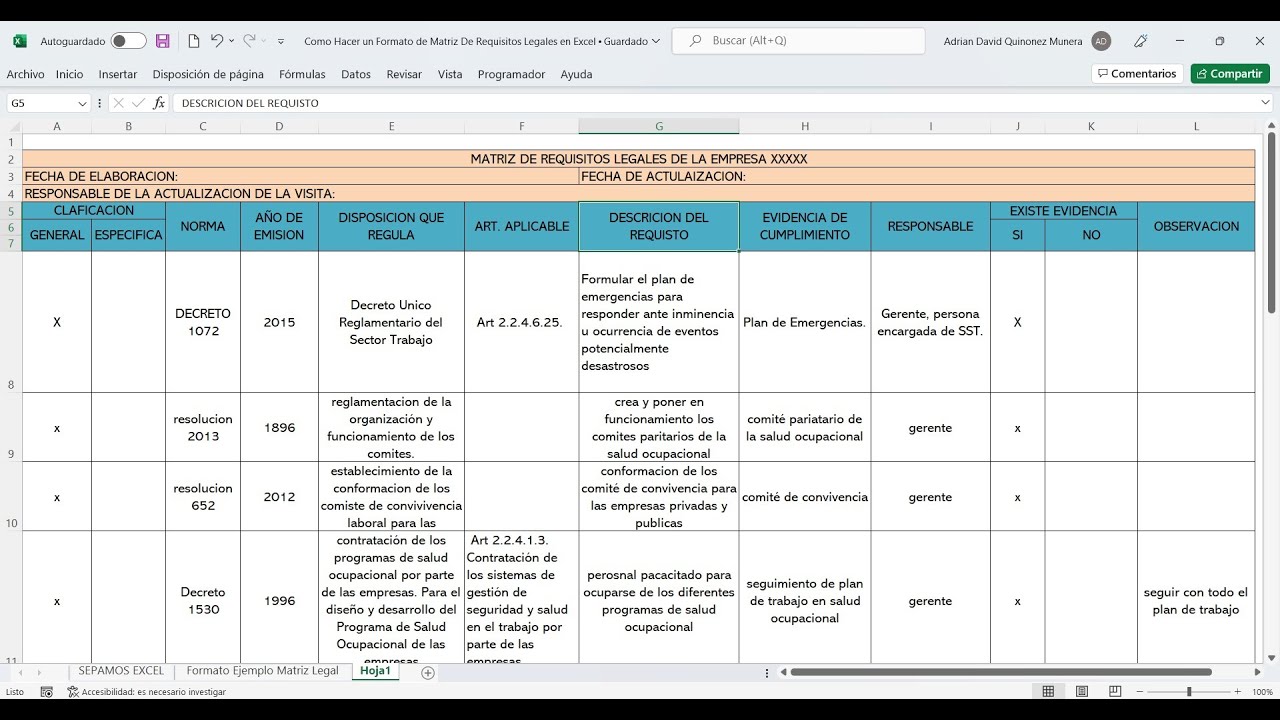Select the Hoja1 sheet tab
This screenshot has height=720, width=1280.
[375, 671]
